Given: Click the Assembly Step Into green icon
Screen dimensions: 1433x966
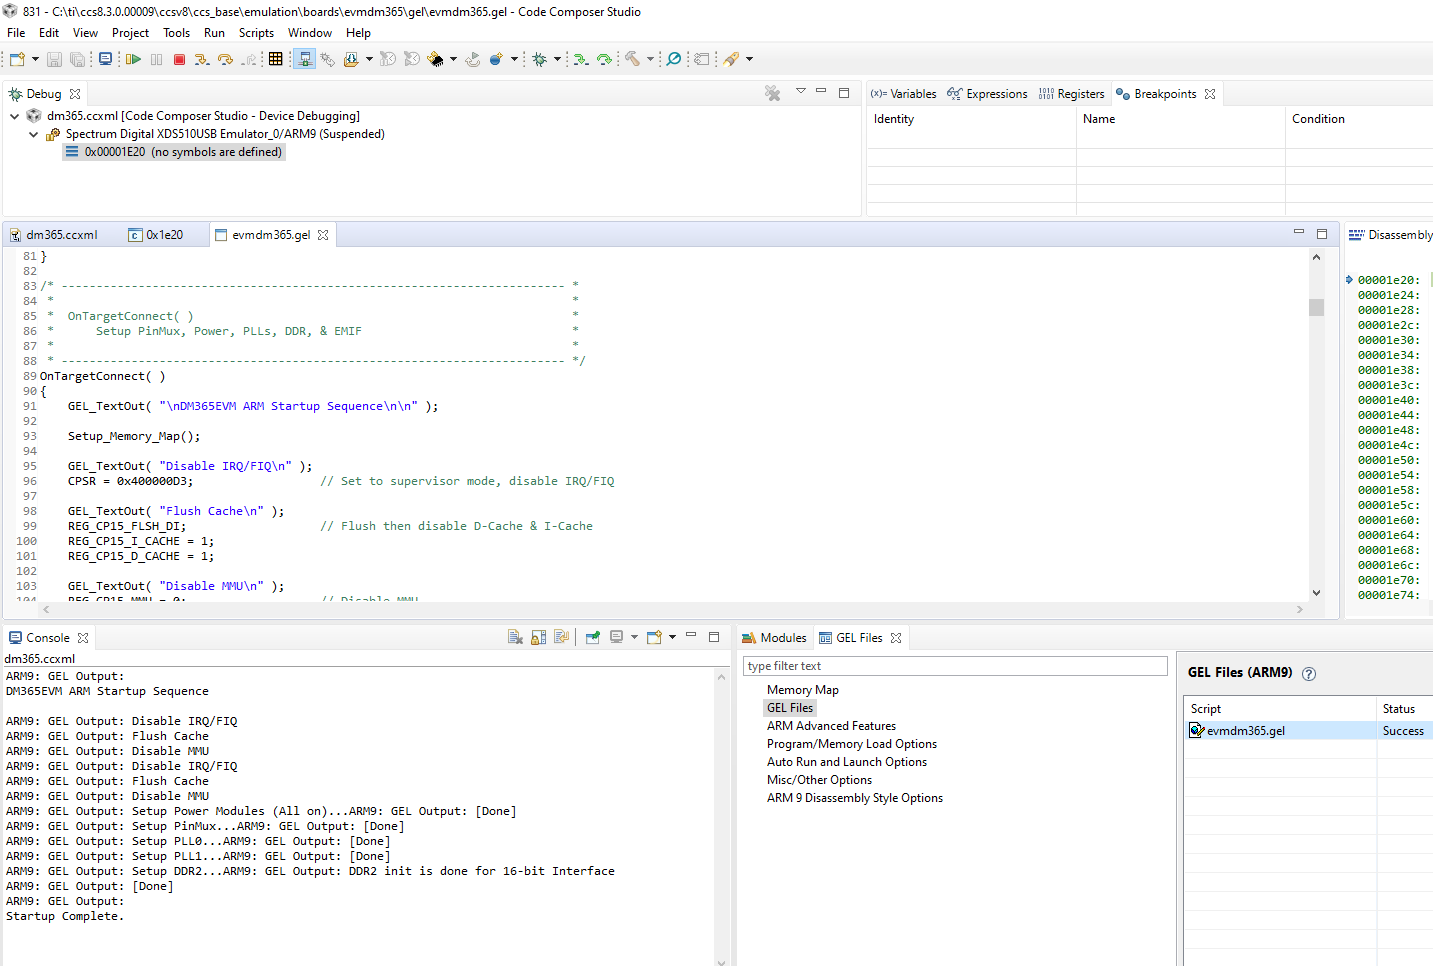Looking at the screenshot, I should (x=580, y=59).
